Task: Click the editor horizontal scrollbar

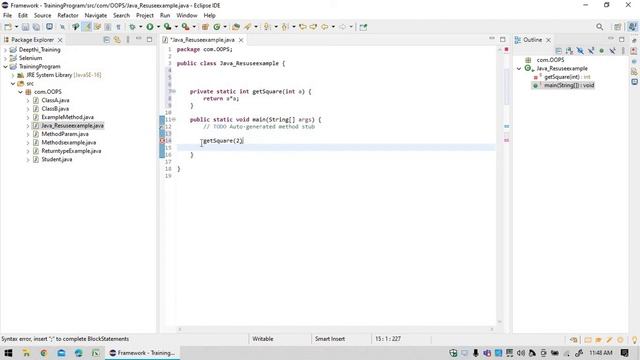Action: 335,329
